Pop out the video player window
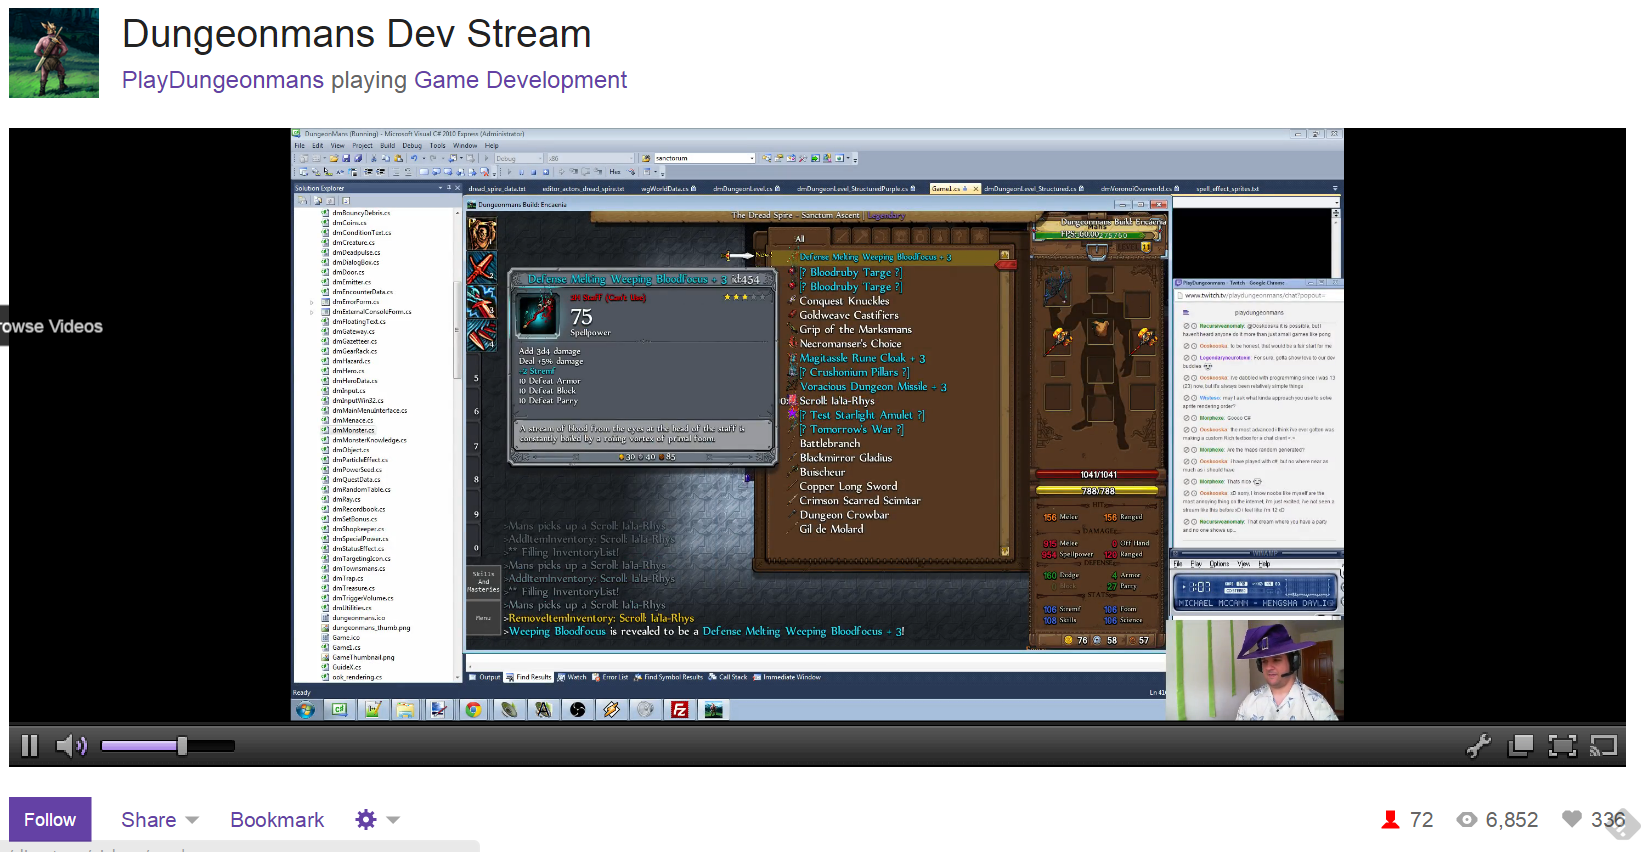The height and width of the screenshot is (852, 1648). click(x=1520, y=745)
